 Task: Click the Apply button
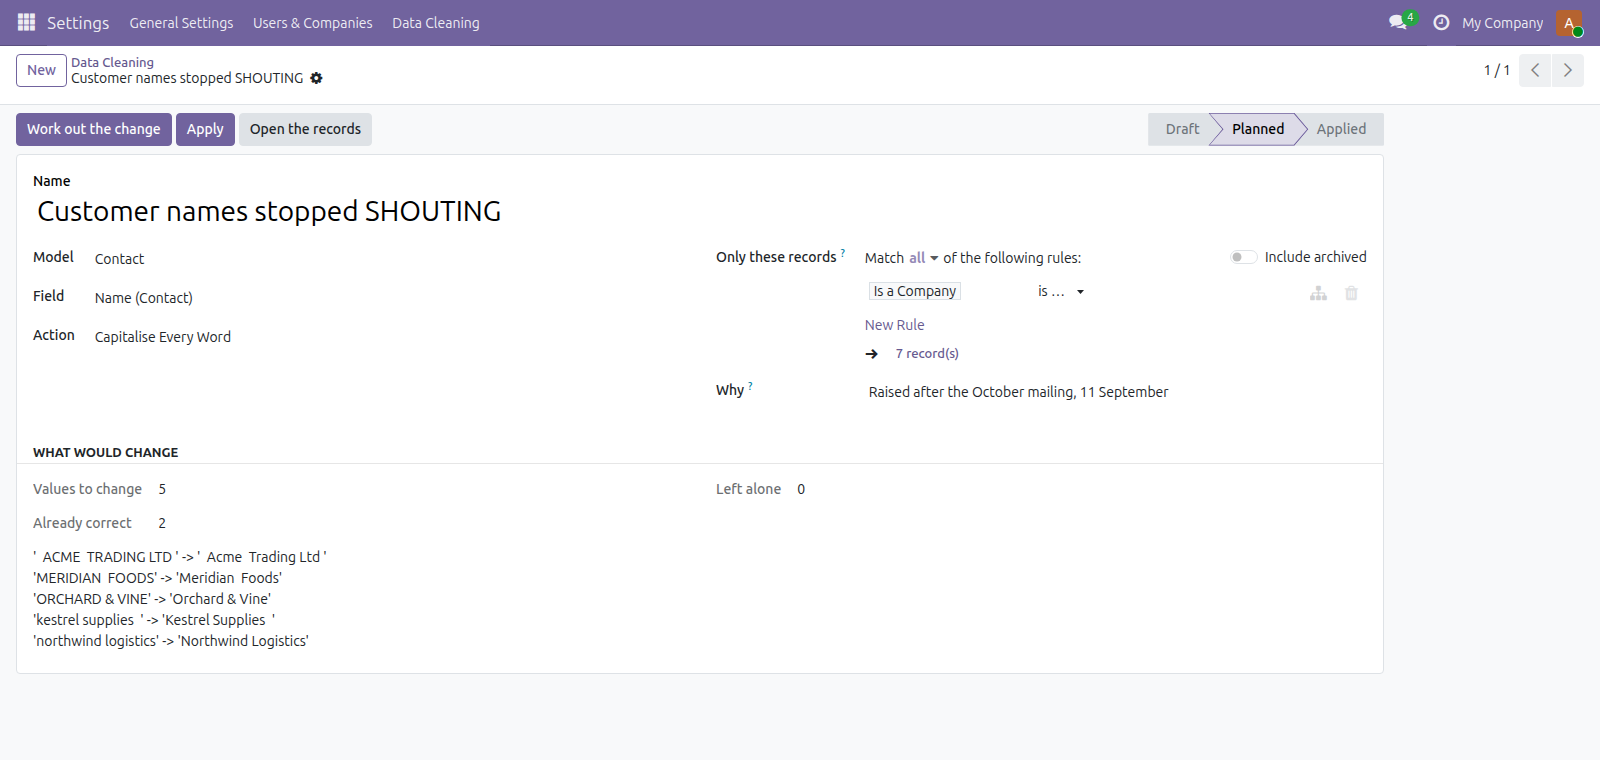tap(205, 129)
